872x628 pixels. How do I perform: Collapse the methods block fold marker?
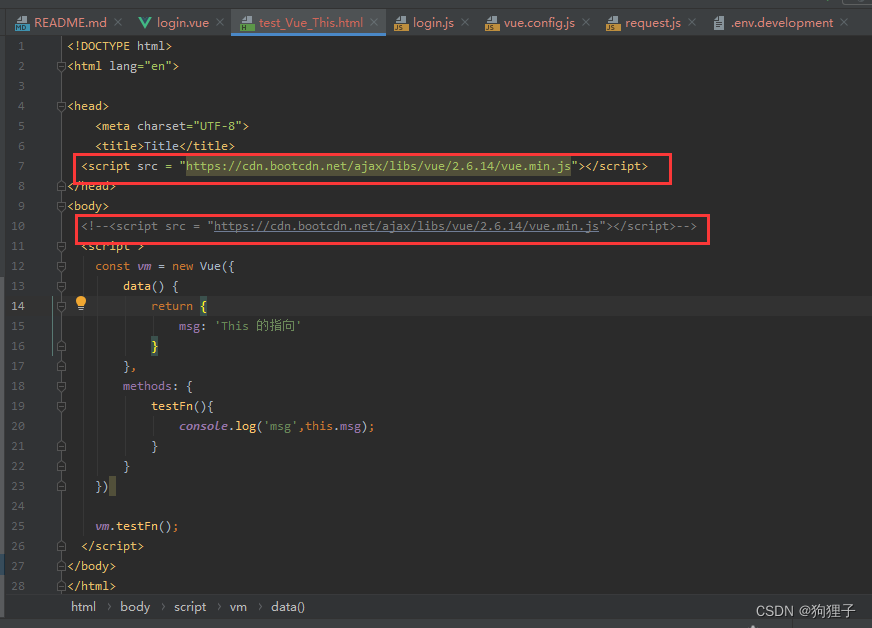[61, 385]
